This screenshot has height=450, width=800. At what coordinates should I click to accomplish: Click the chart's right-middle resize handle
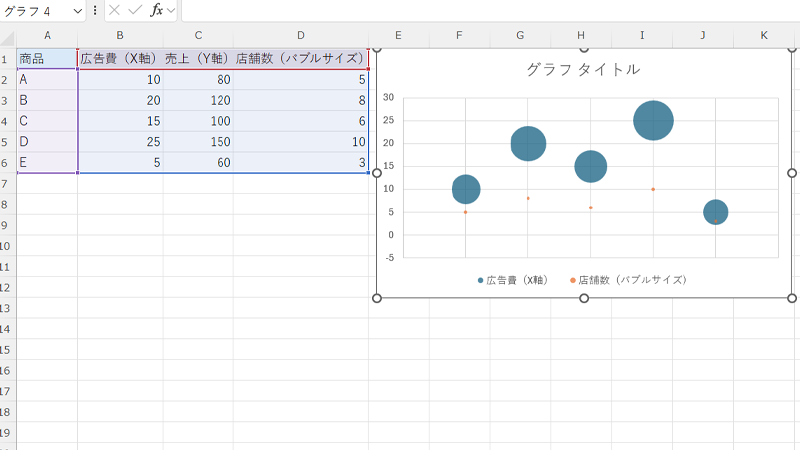(792, 173)
